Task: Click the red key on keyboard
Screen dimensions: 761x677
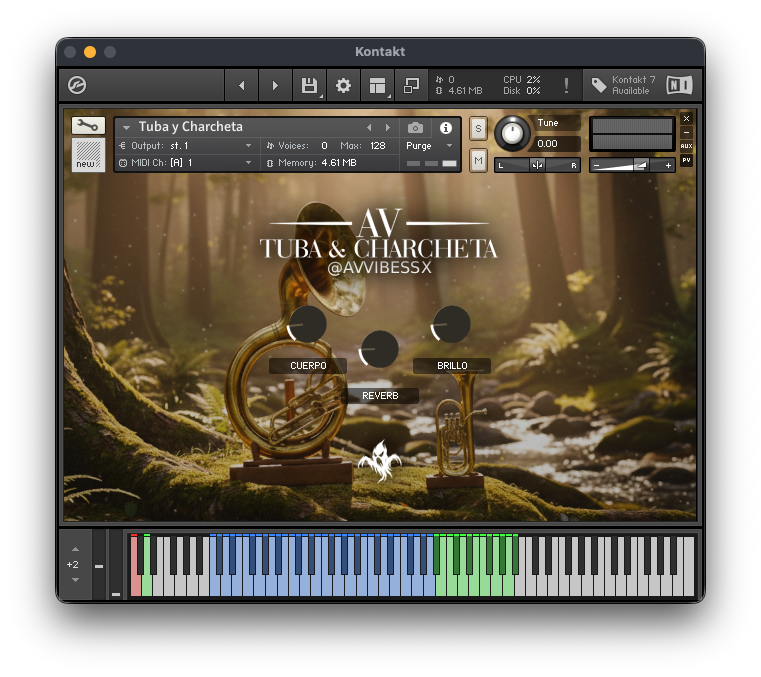Action: coord(135,585)
